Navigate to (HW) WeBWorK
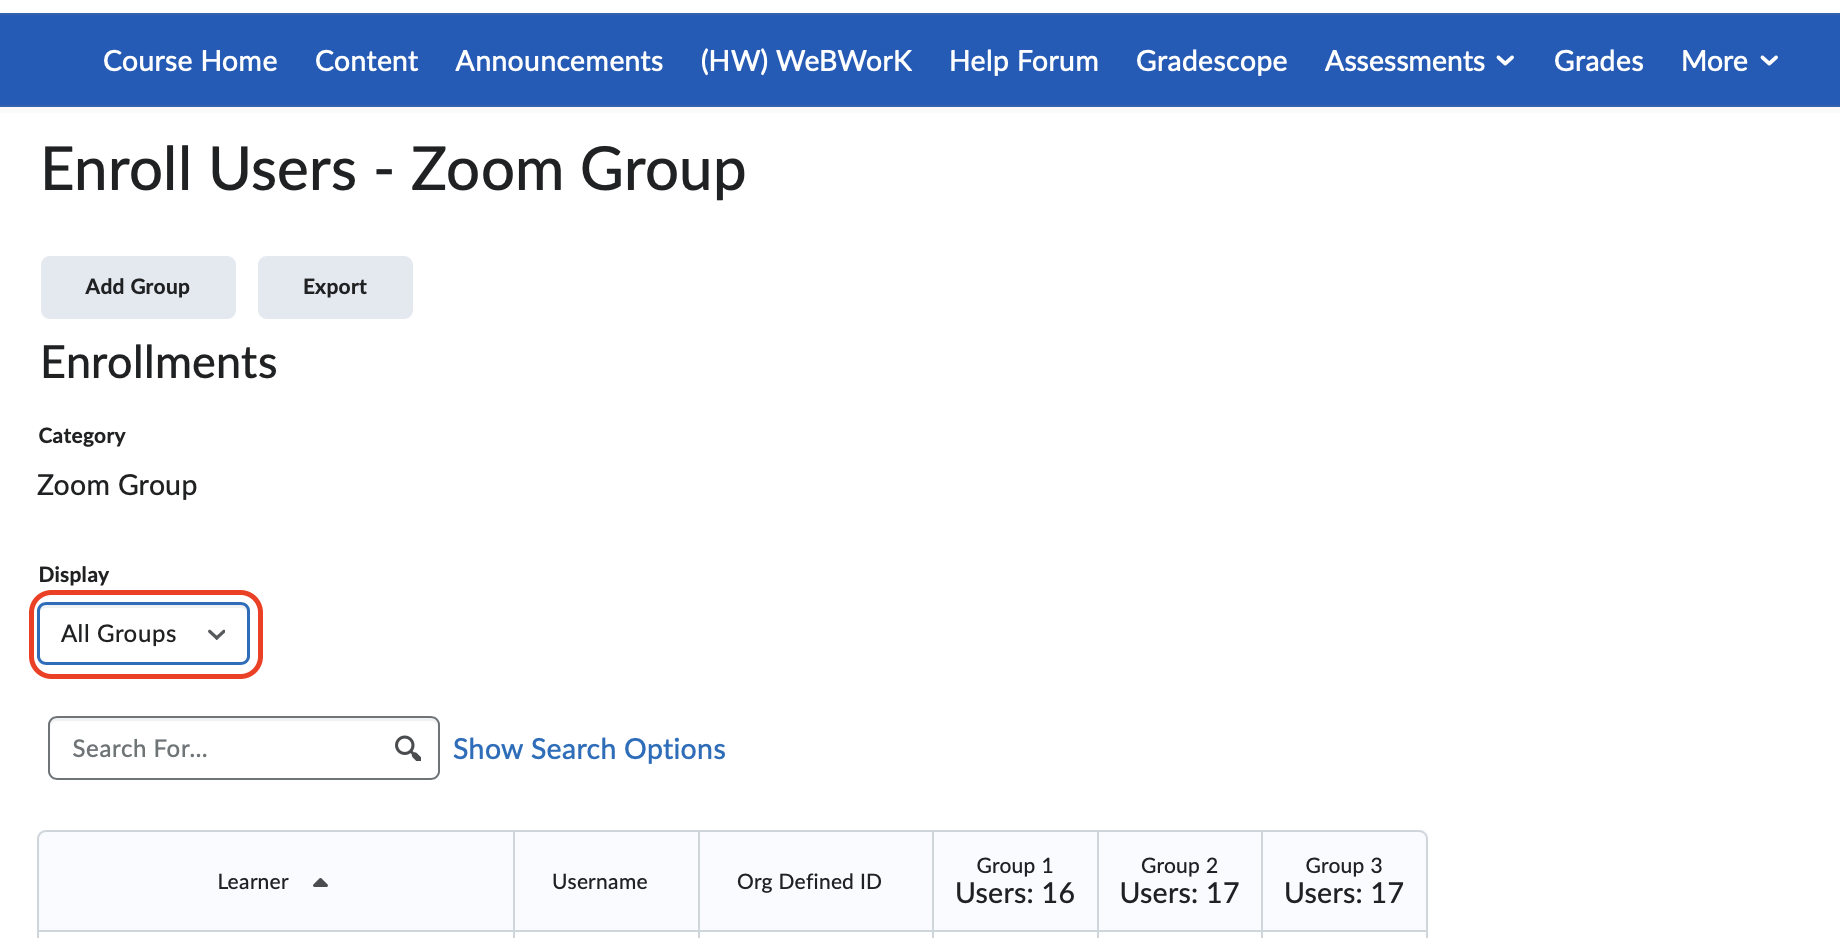Image resolution: width=1840 pixels, height=938 pixels. pos(806,60)
